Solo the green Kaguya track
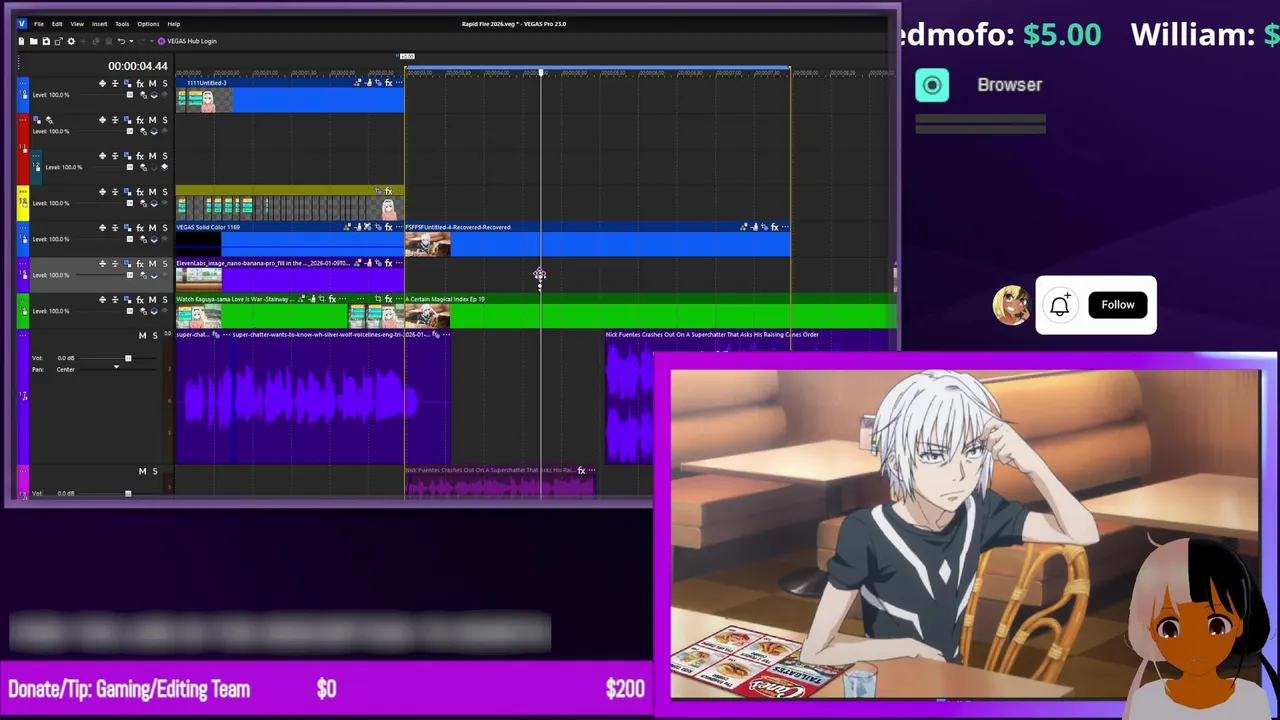This screenshot has width=1280, height=720. tap(165, 299)
